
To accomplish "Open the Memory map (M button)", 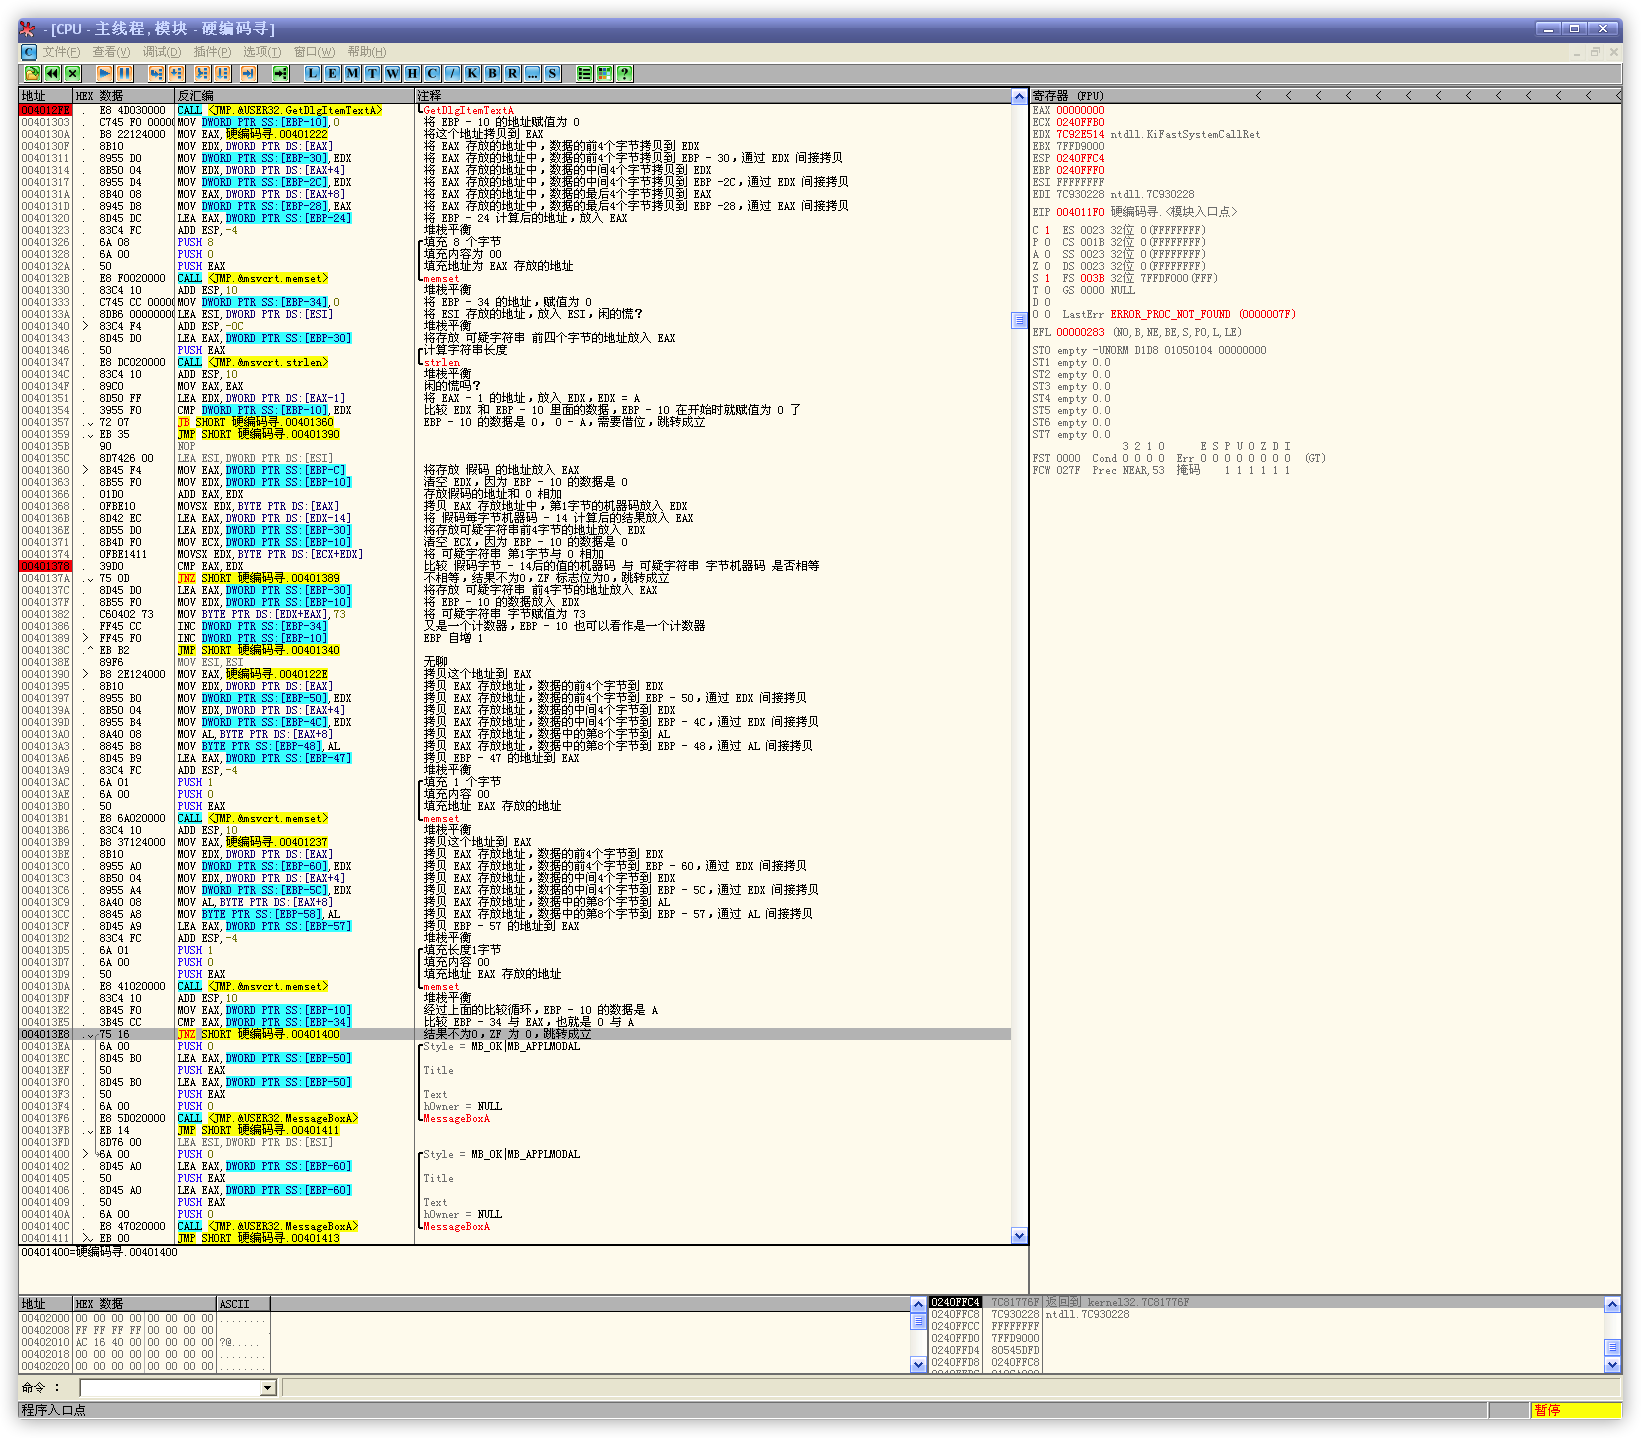I will 353,73.
